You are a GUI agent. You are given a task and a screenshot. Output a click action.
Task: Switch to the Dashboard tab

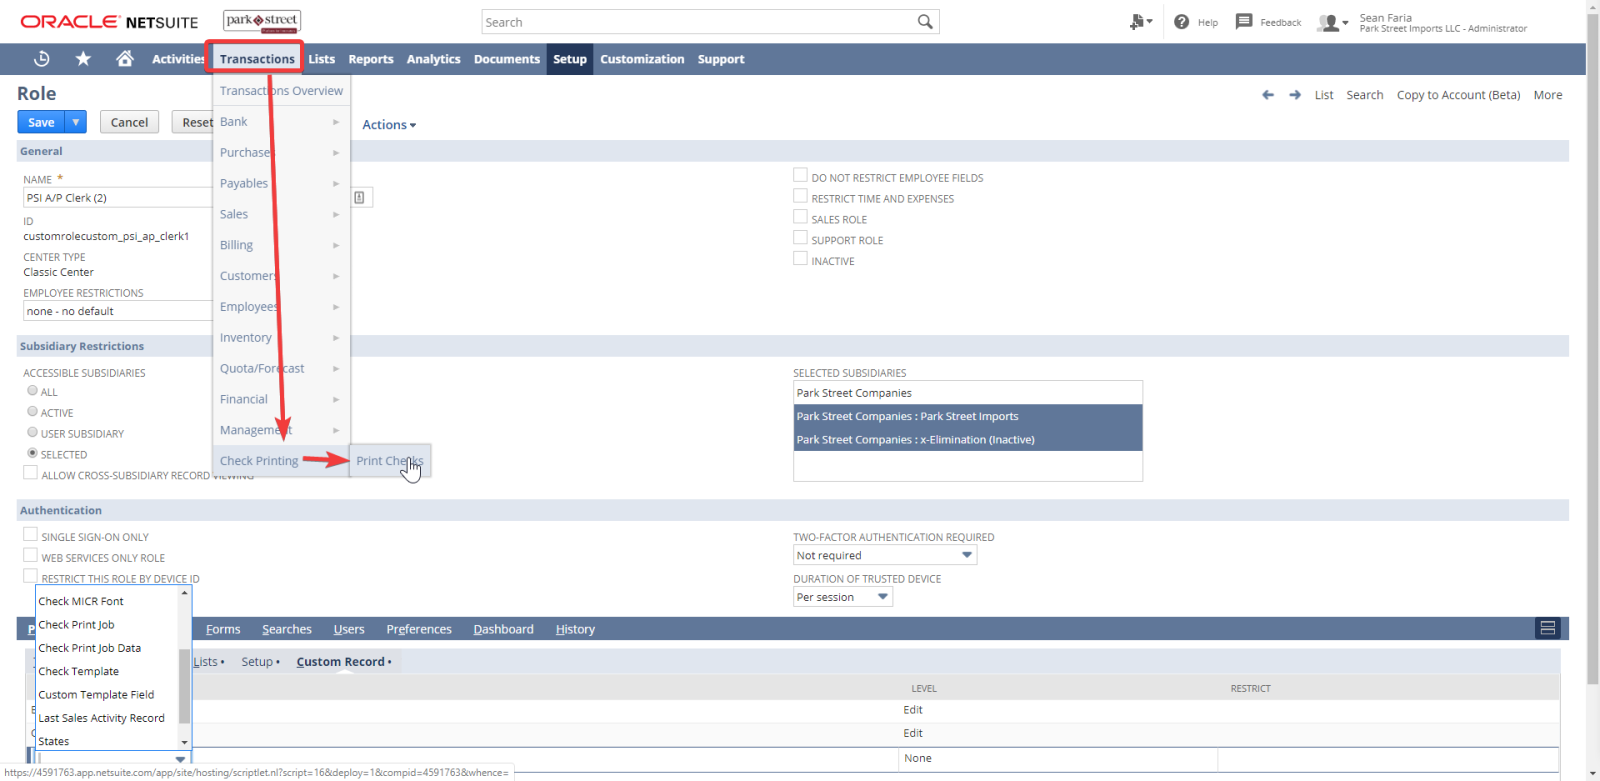[503, 629]
